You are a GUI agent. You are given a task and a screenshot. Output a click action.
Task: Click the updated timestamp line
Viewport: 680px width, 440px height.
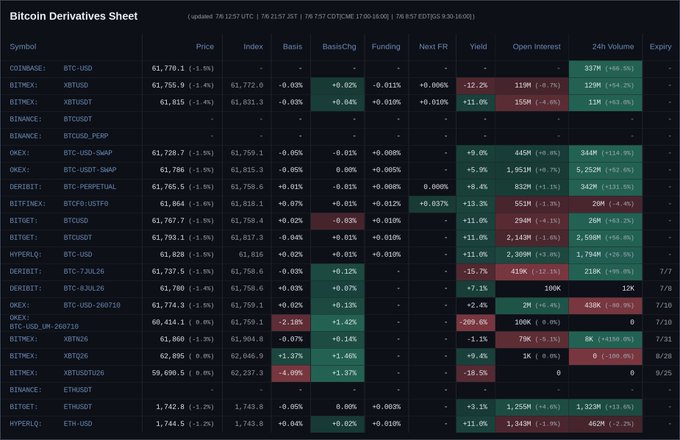click(331, 16)
